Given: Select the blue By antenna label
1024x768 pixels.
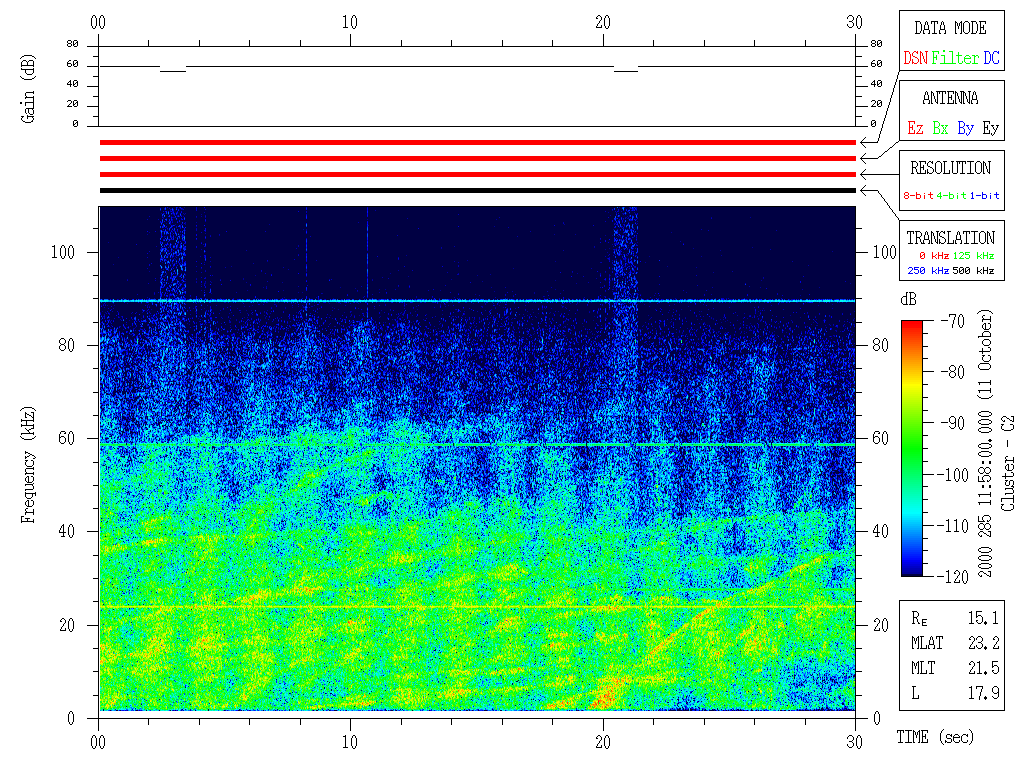Looking at the screenshot, I should click(x=965, y=128).
